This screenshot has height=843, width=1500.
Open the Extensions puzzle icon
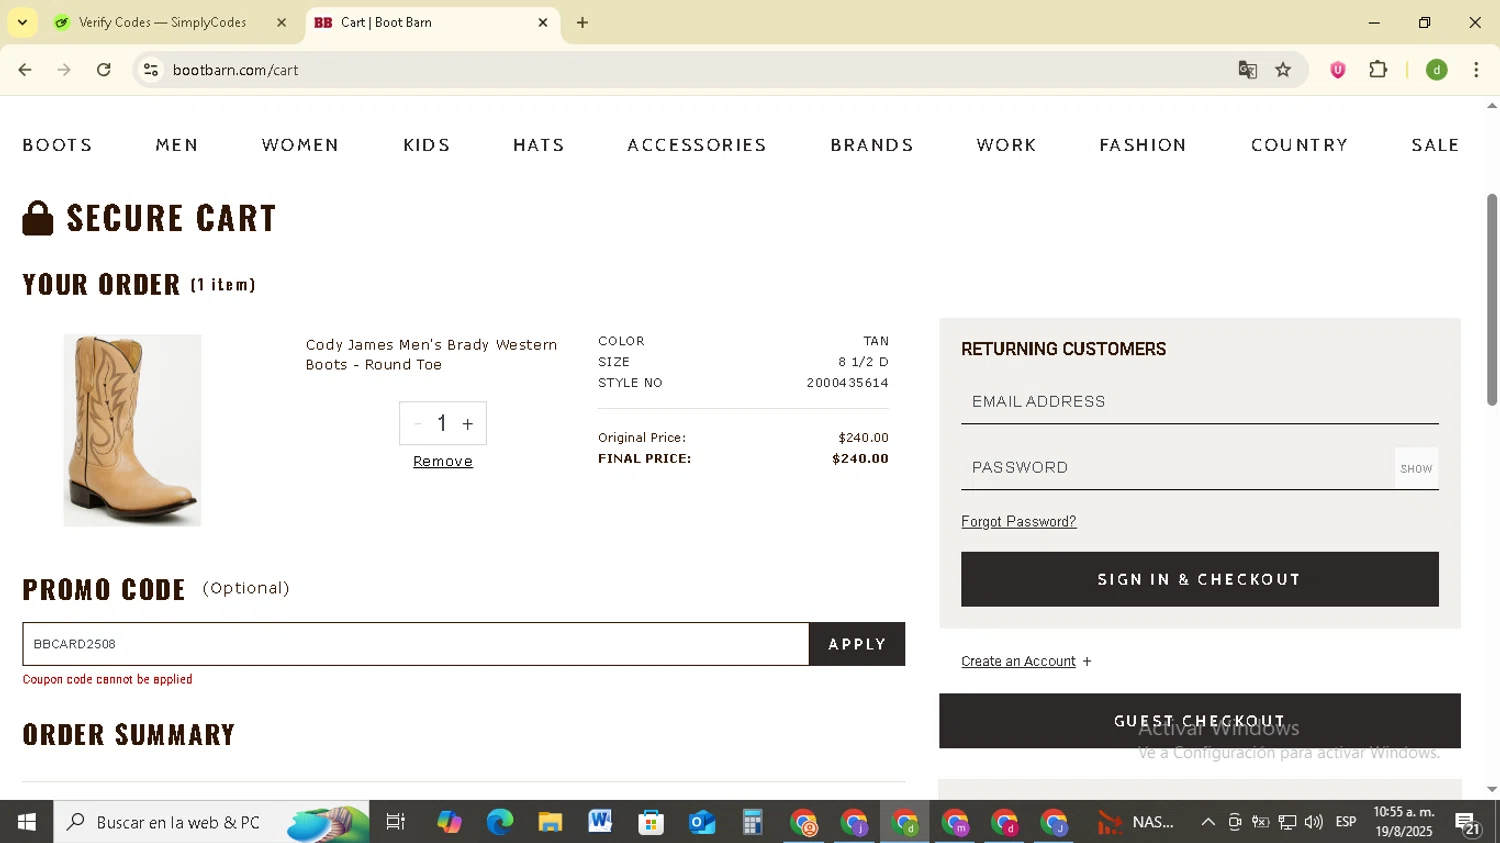(x=1378, y=70)
